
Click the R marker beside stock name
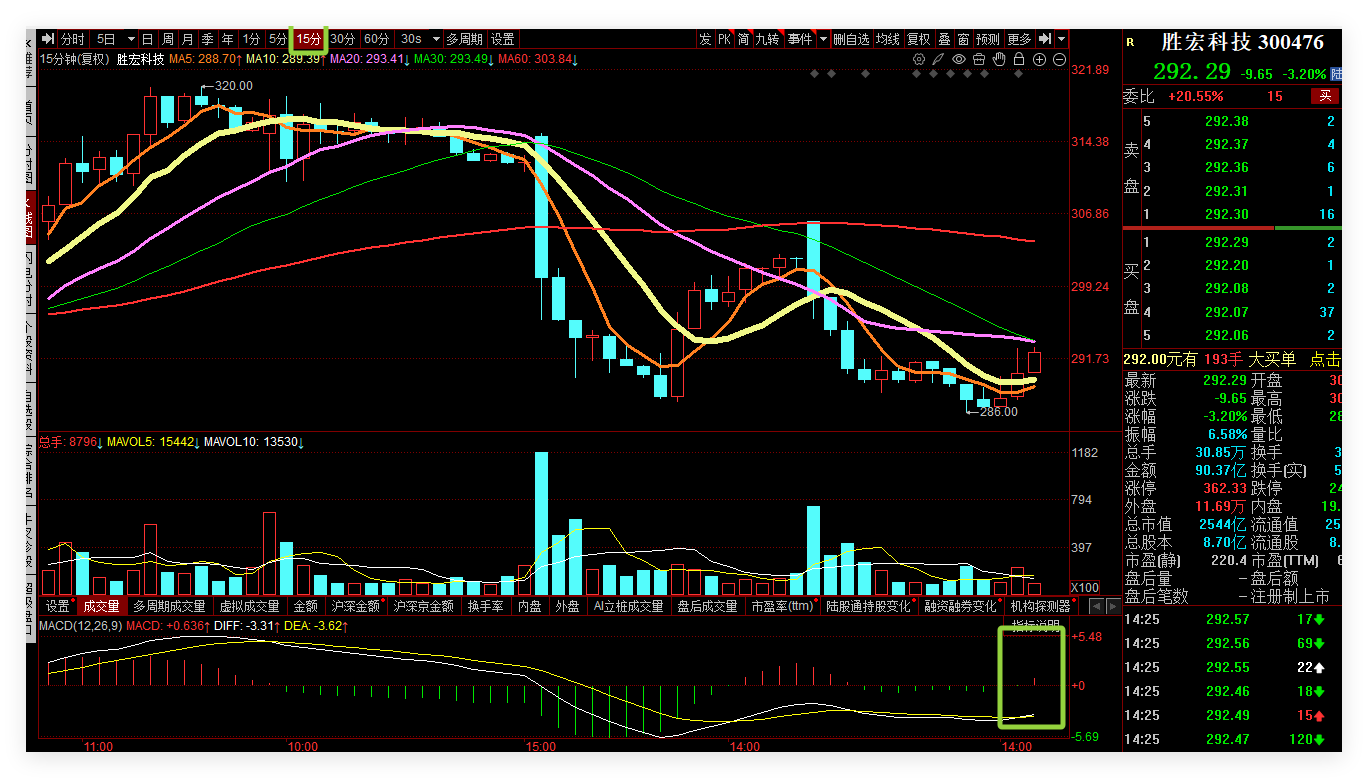point(1130,42)
